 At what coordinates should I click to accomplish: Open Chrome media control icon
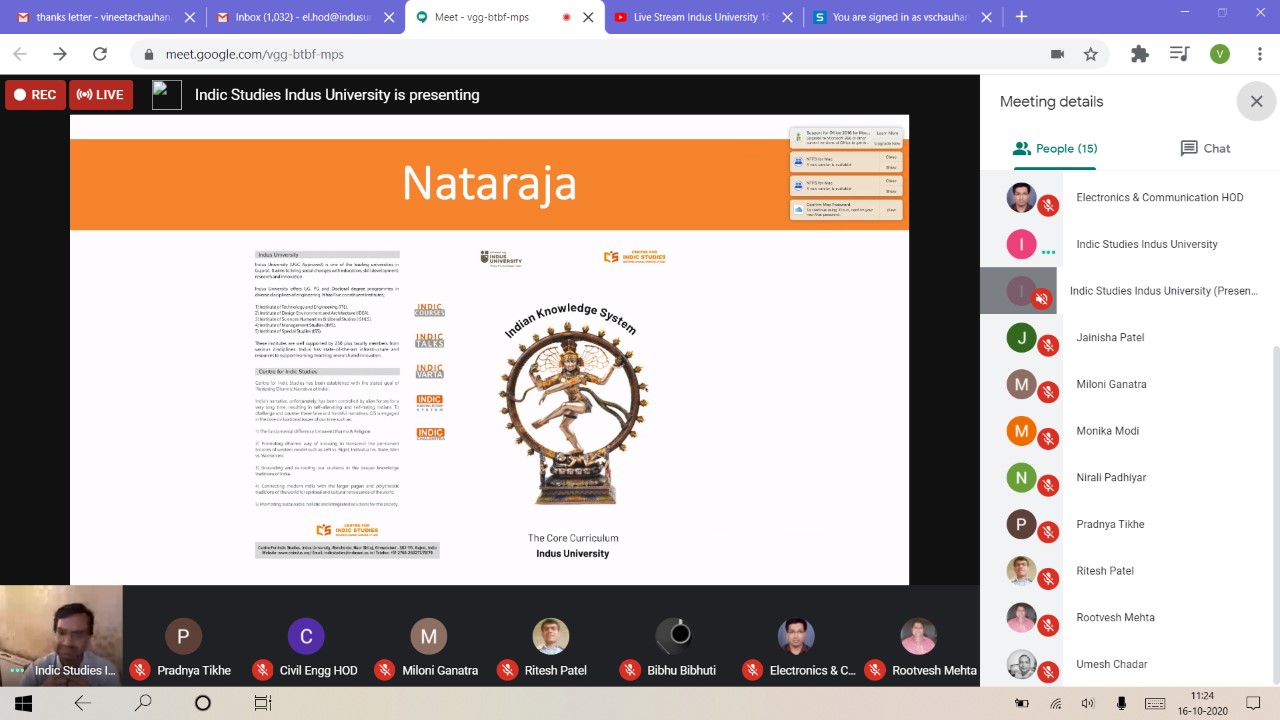coord(1180,54)
